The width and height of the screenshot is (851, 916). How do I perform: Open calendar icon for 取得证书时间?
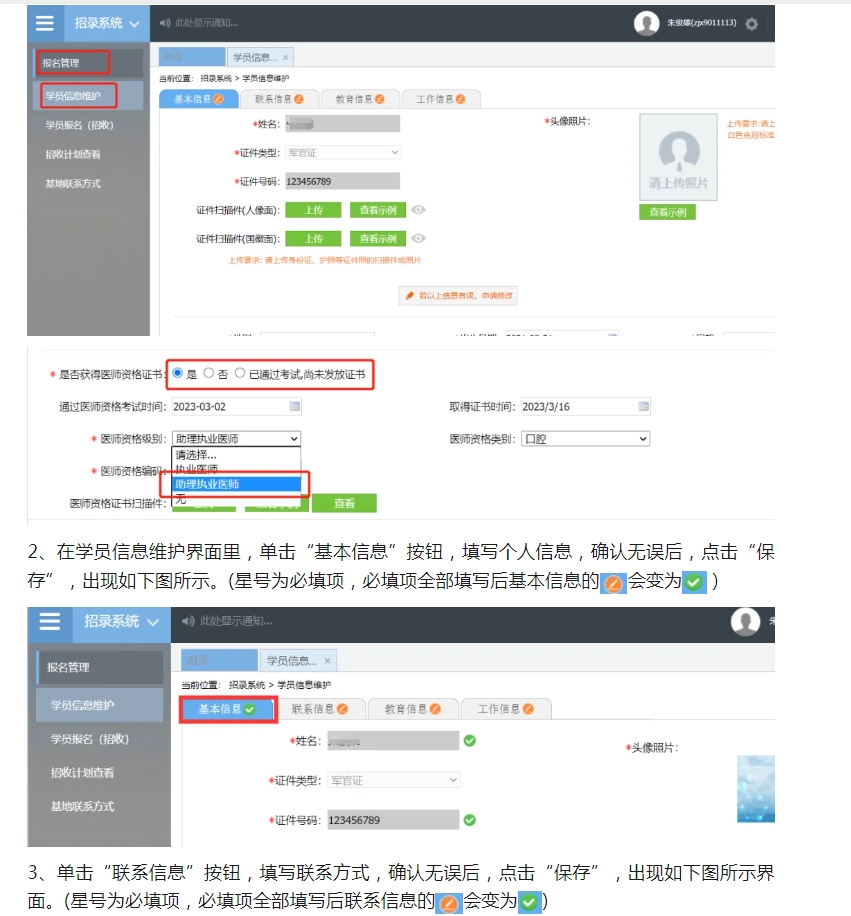643,407
